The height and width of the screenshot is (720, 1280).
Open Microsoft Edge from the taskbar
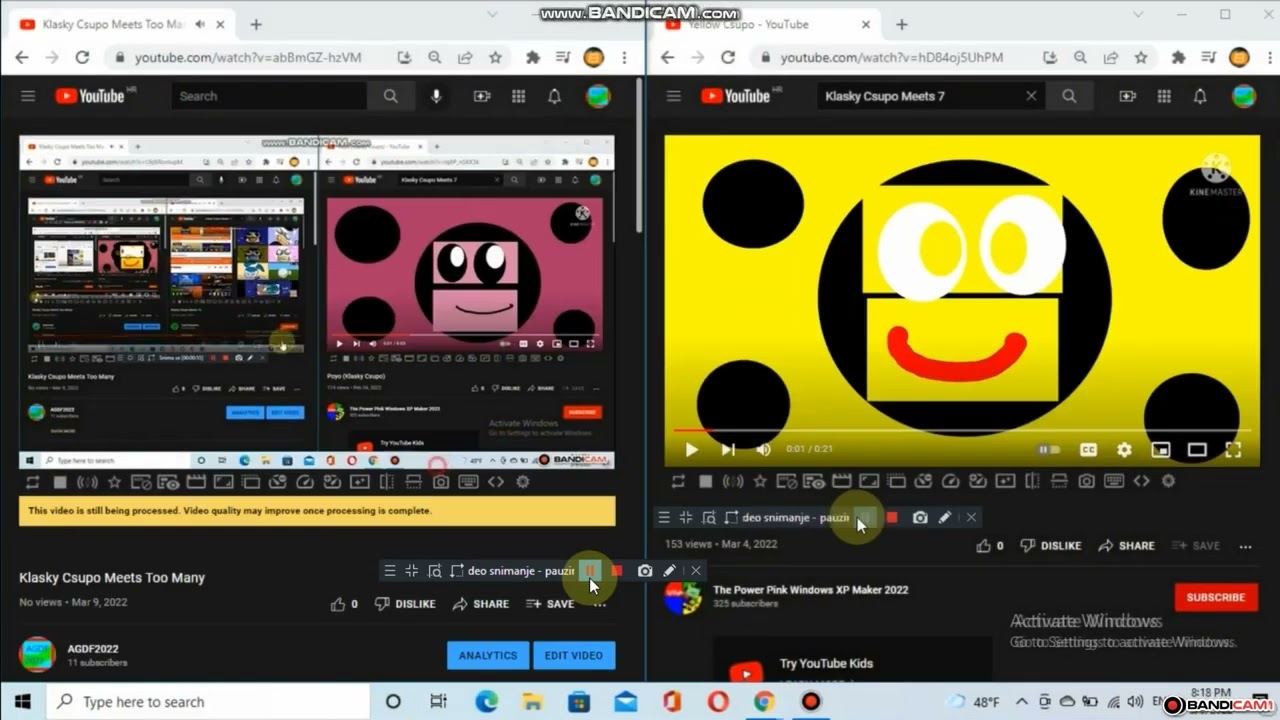(x=486, y=702)
